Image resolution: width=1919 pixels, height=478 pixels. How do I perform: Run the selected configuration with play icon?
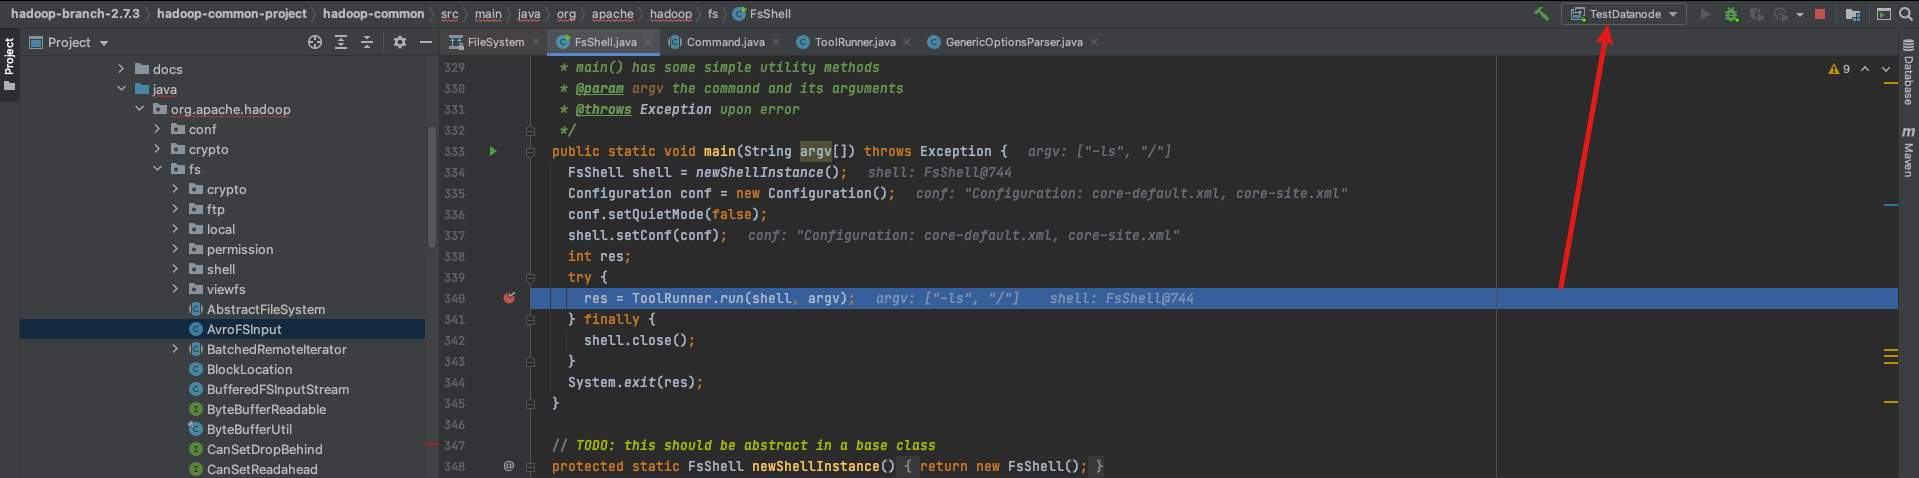tap(1705, 14)
